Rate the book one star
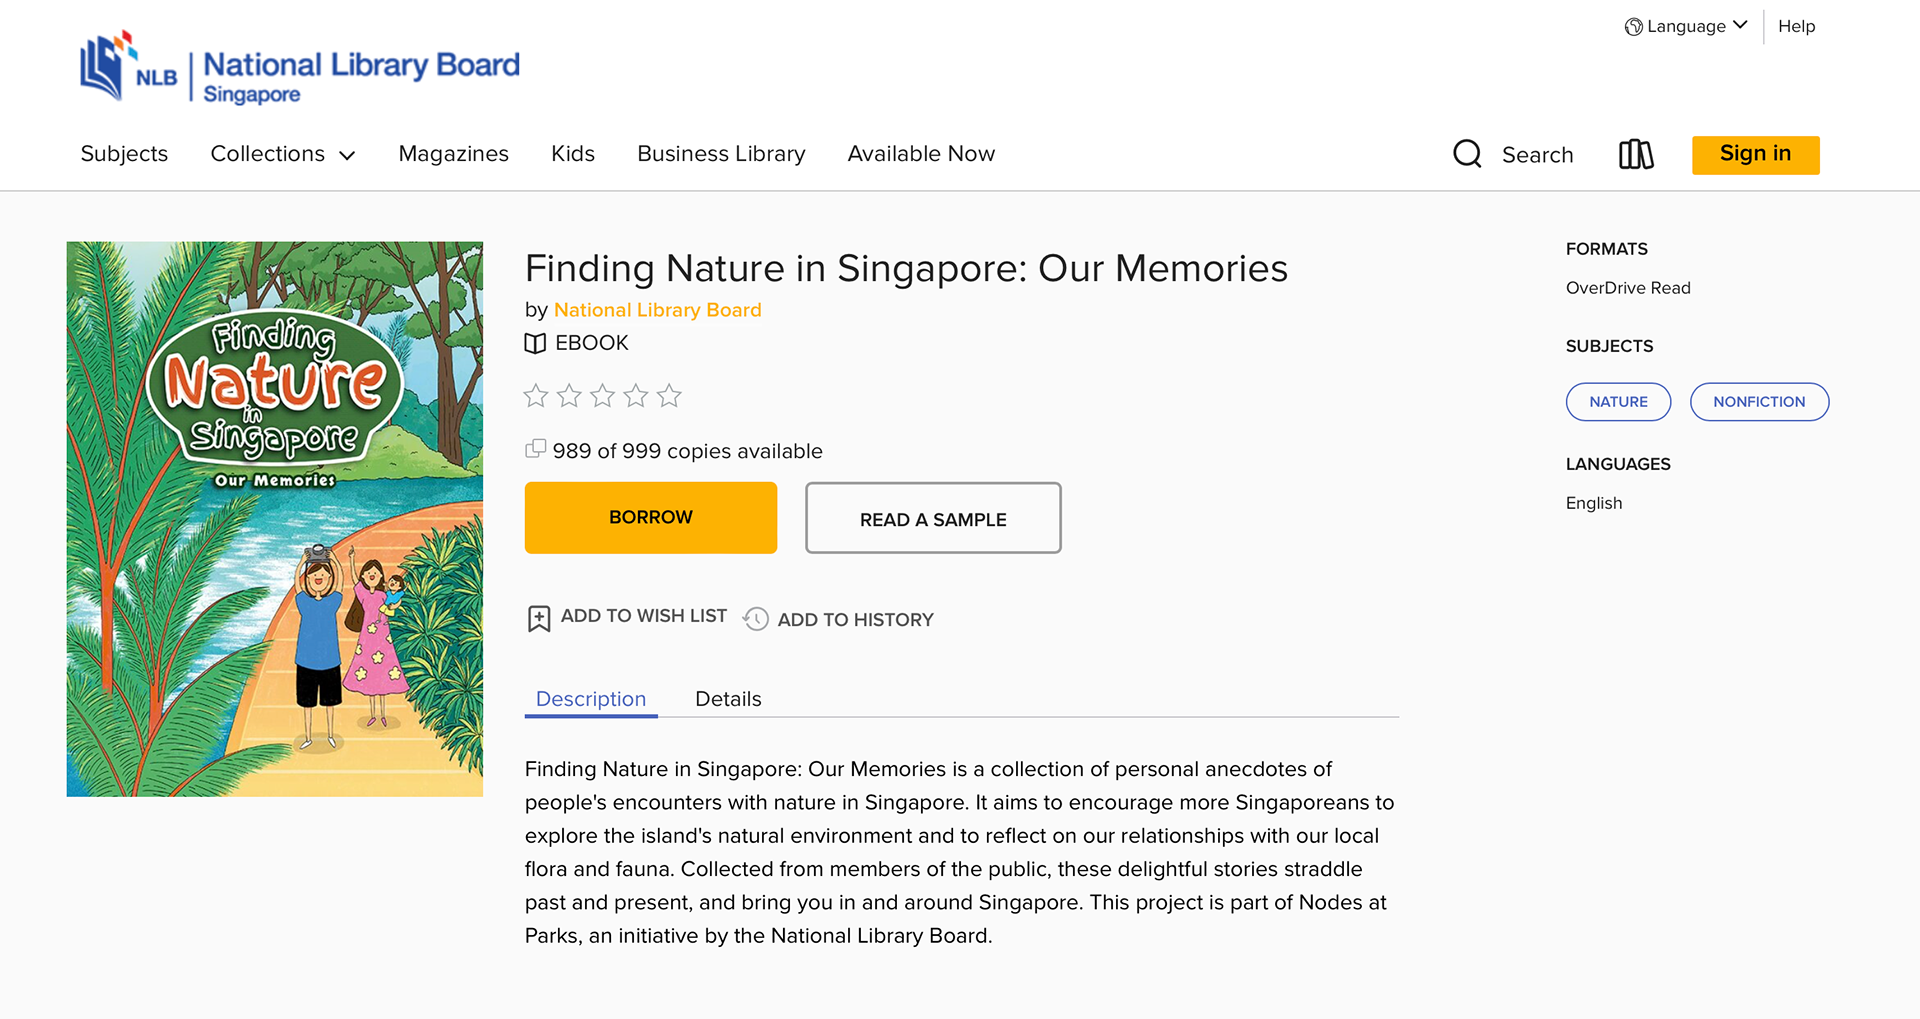This screenshot has width=1920, height=1019. point(536,396)
